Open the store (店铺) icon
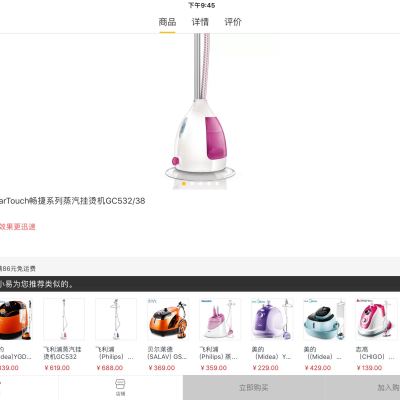400x400 pixels. click(120, 387)
